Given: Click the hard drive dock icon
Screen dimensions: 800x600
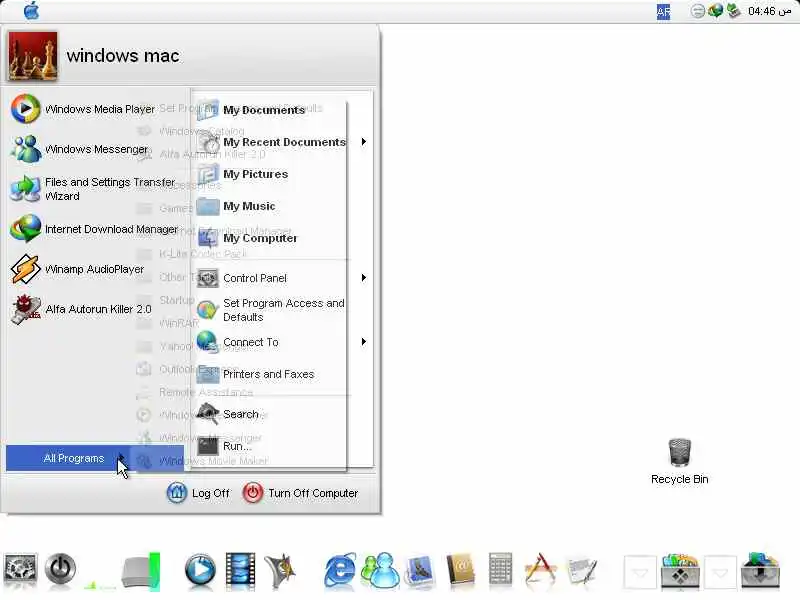Looking at the screenshot, I should [141, 570].
